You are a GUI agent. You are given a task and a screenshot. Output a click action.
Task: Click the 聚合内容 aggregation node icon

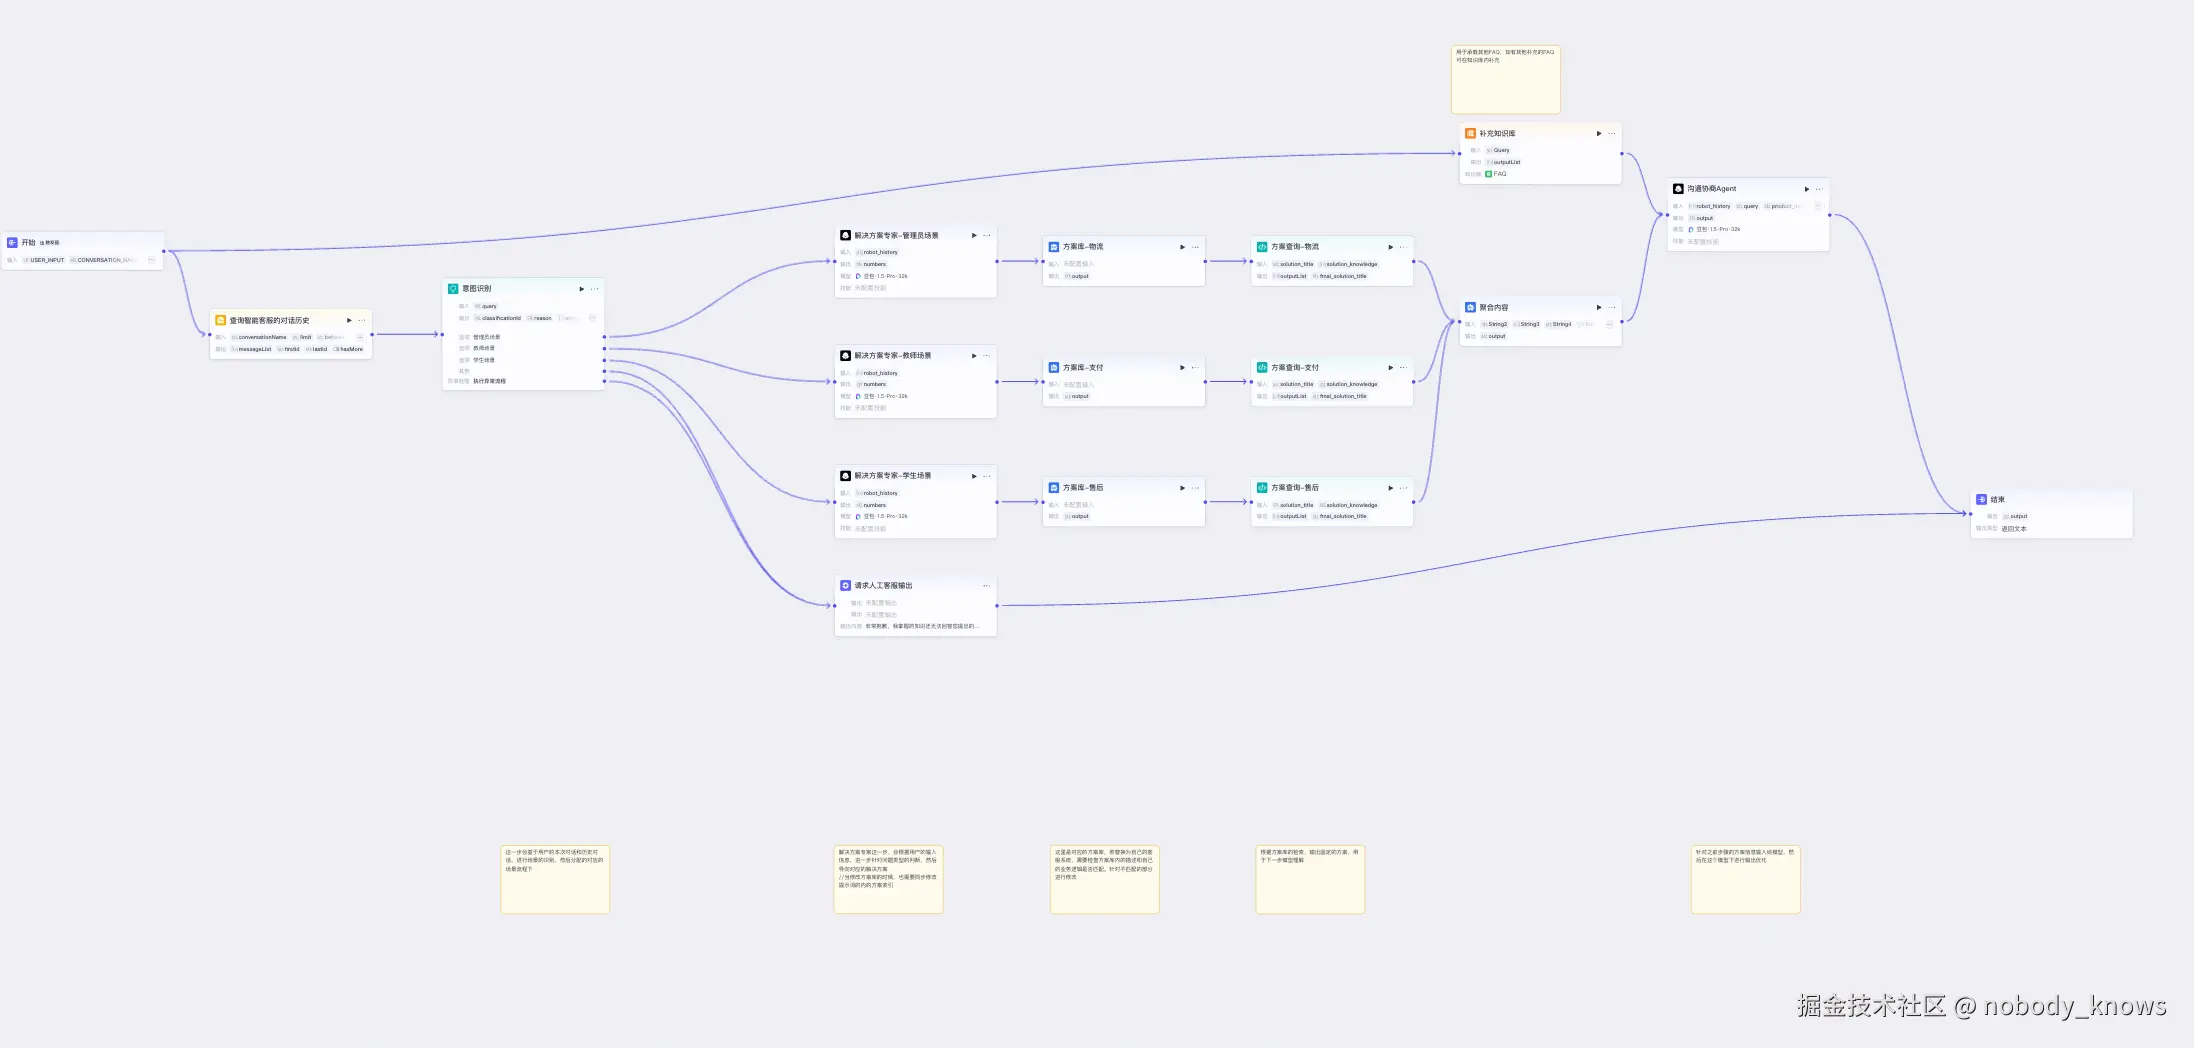click(x=1470, y=308)
